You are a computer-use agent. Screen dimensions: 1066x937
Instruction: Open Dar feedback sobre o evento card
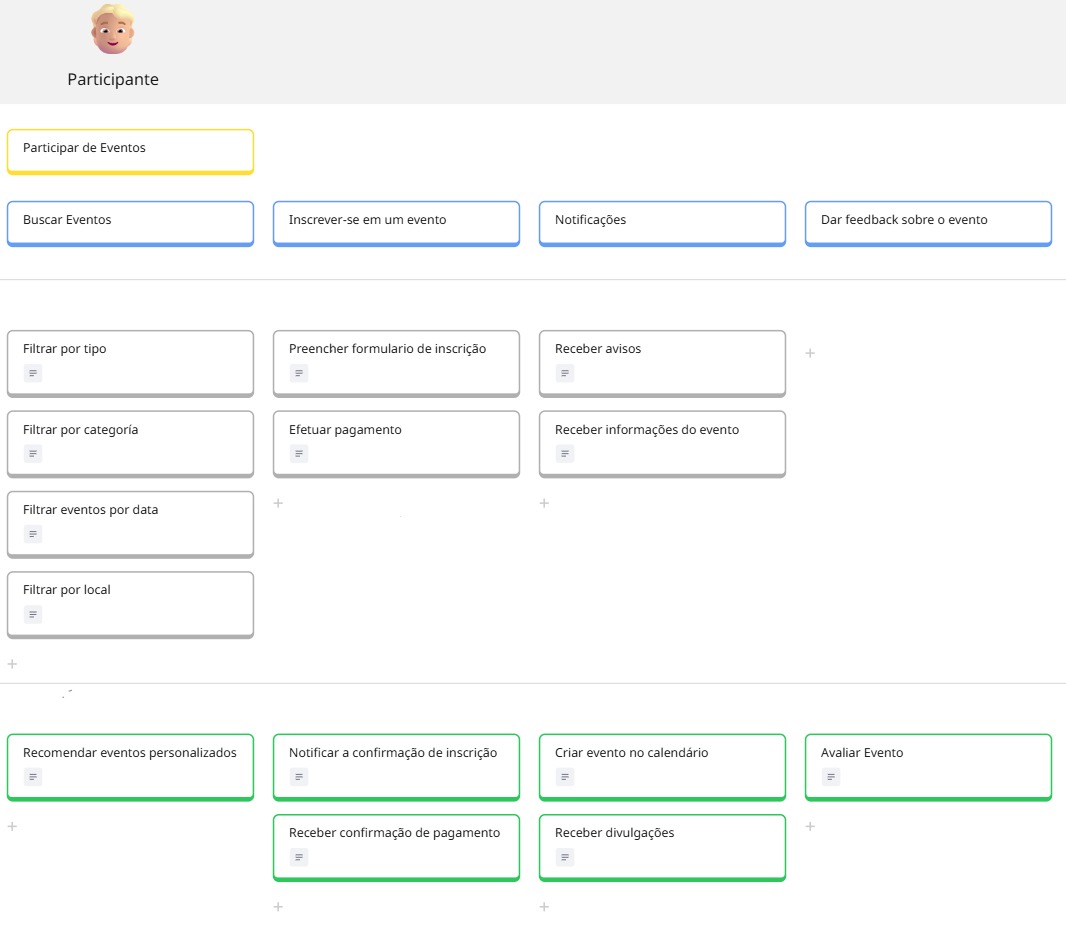[x=928, y=222]
